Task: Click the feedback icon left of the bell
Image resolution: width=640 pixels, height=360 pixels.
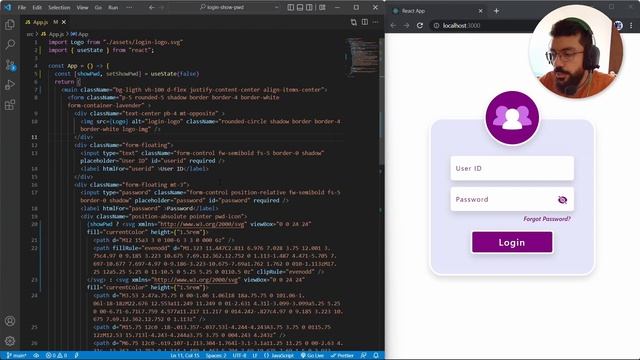Action: coord(363,356)
